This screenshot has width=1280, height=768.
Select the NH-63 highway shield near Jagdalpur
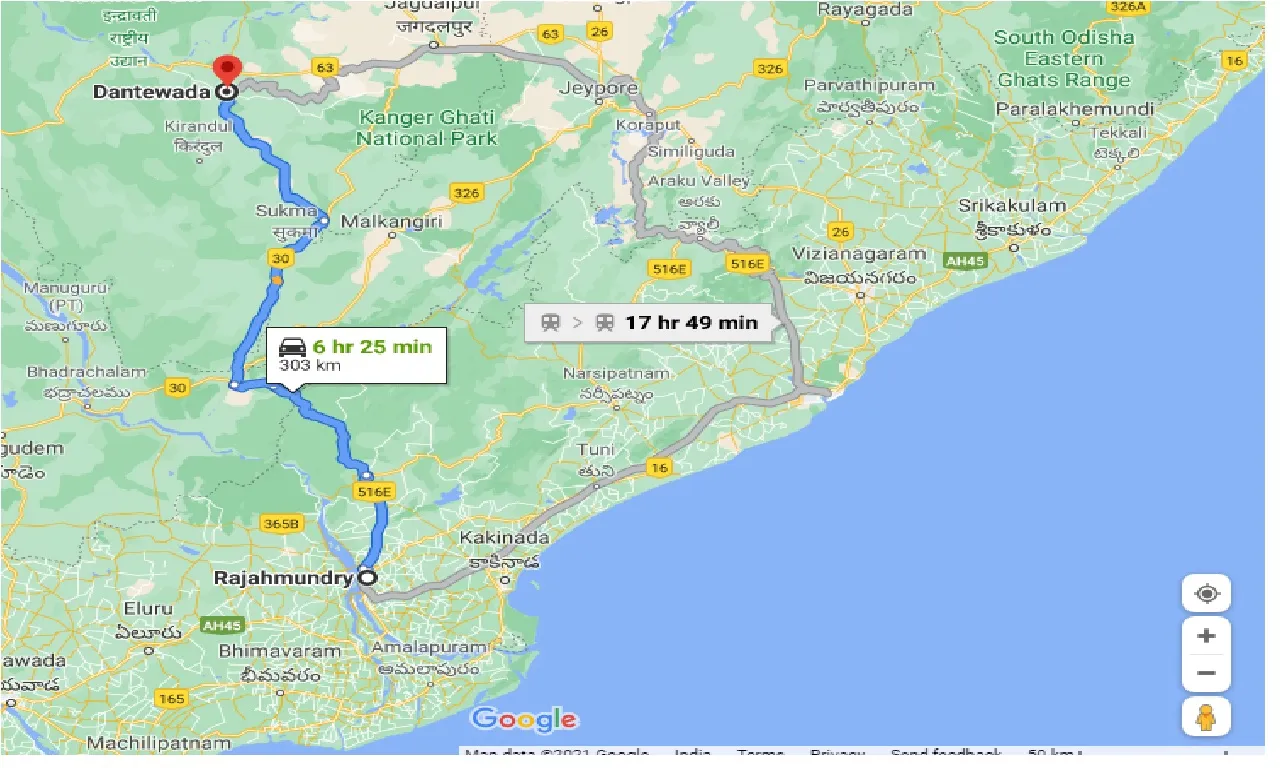click(548, 32)
